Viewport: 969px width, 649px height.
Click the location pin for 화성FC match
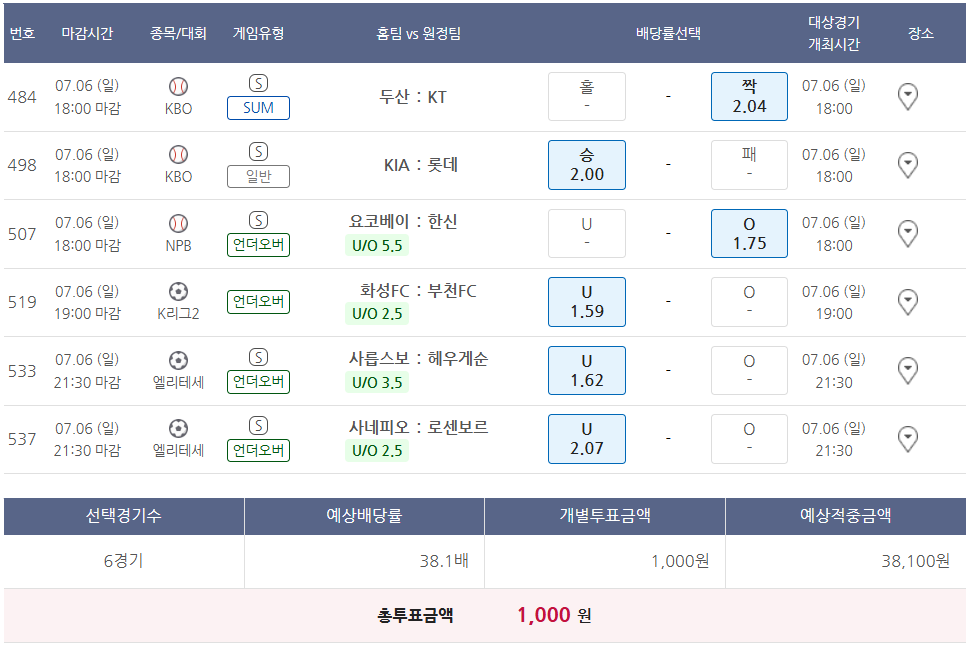(x=907, y=302)
